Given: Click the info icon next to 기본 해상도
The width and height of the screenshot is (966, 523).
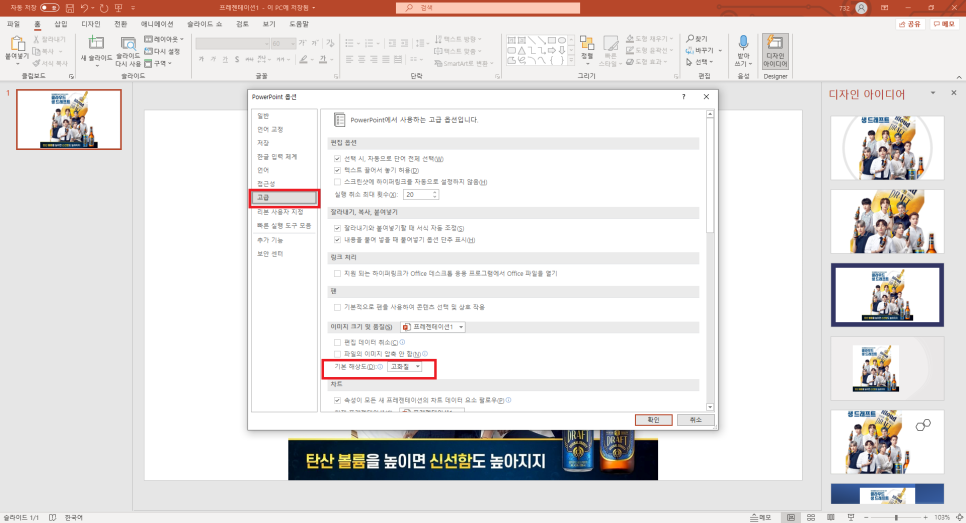Looking at the screenshot, I should click(380, 367).
